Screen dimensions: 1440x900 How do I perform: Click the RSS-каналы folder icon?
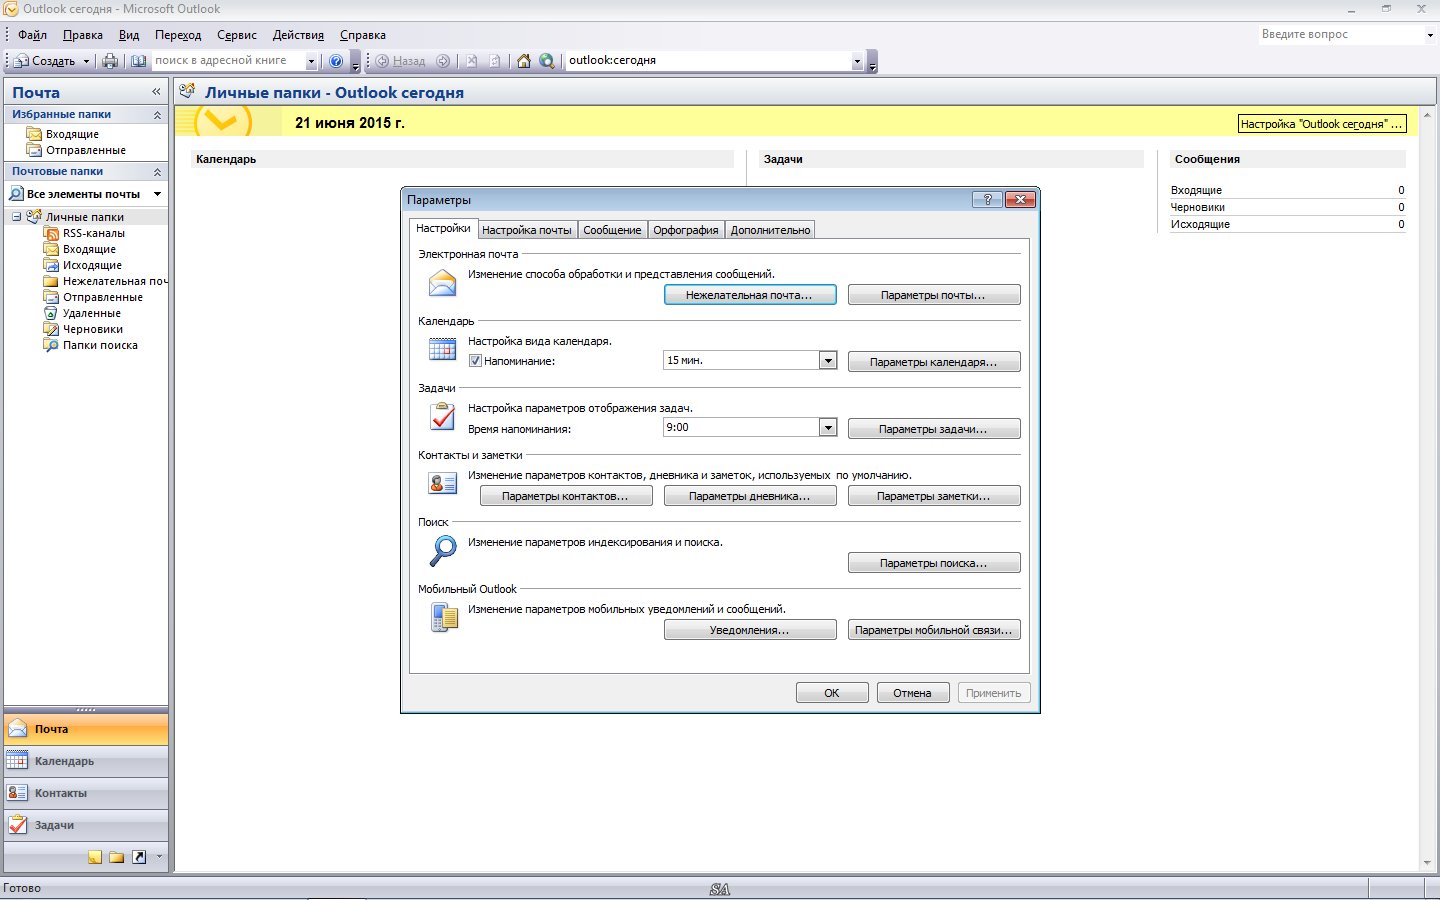tap(51, 233)
